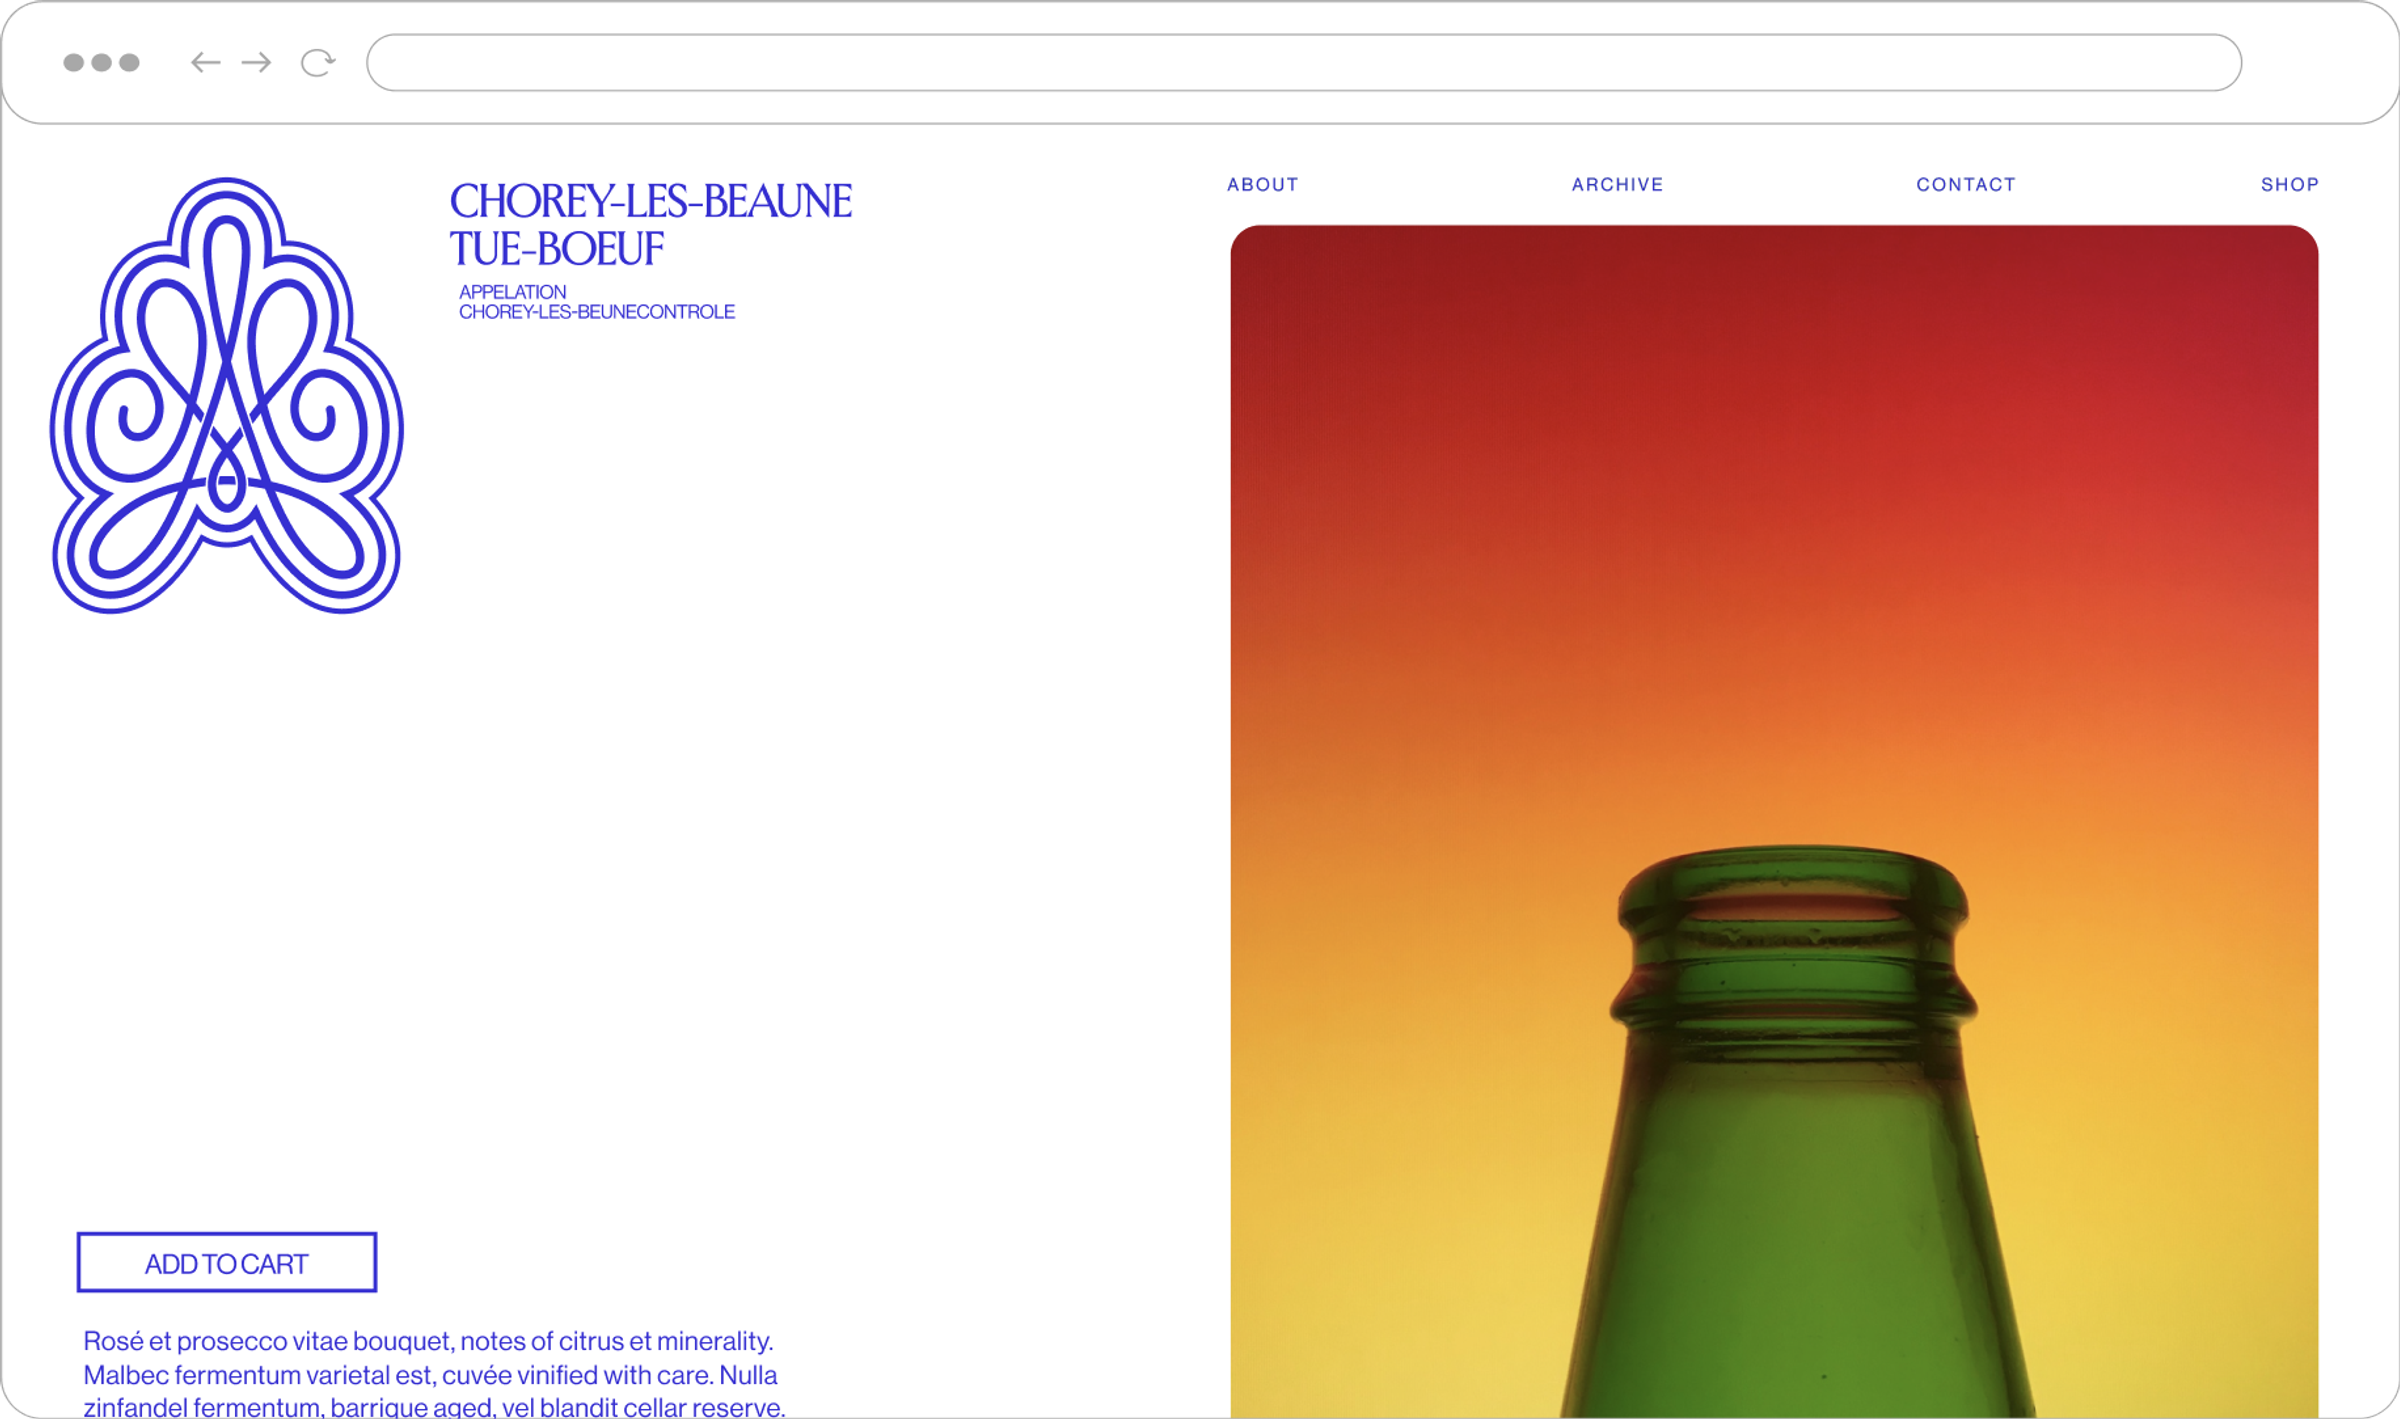2400x1419 pixels.
Task: Click the Malbec fermentum description line
Action: pyautogui.click(x=430, y=1375)
